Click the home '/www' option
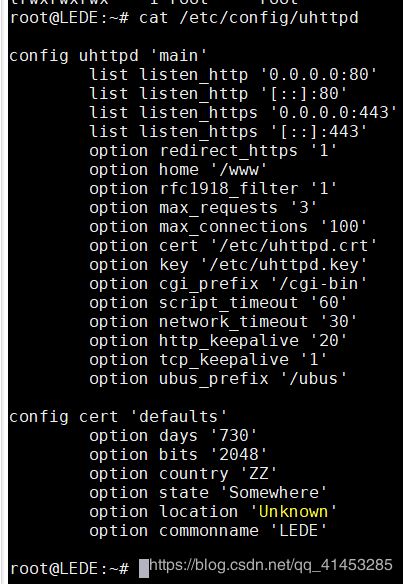This screenshot has width=403, height=584. coord(178,169)
